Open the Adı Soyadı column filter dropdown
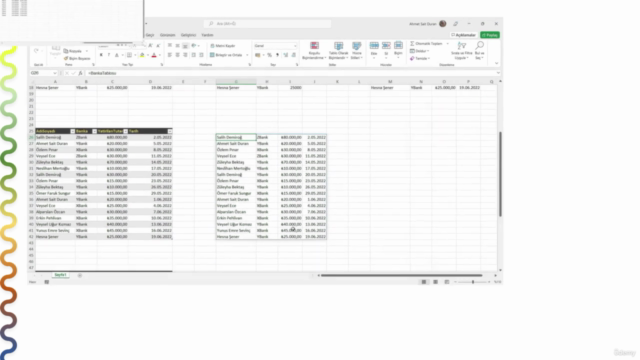Viewport: 640px width, 360px height. (x=73, y=131)
